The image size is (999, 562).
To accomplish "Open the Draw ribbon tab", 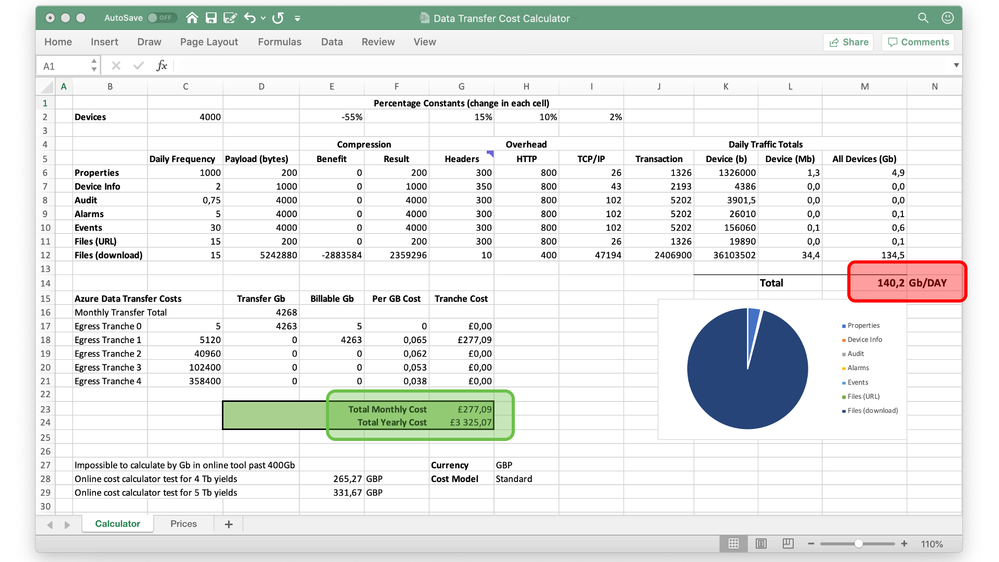I will point(149,42).
